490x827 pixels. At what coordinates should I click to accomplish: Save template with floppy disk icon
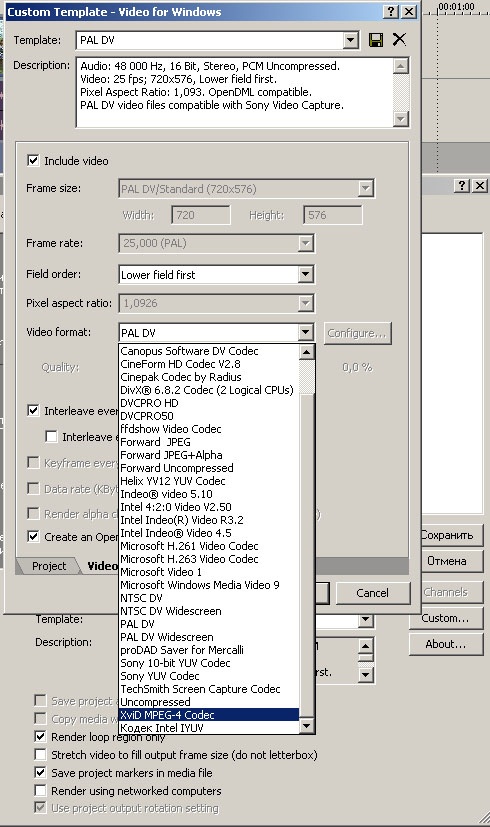(376, 40)
